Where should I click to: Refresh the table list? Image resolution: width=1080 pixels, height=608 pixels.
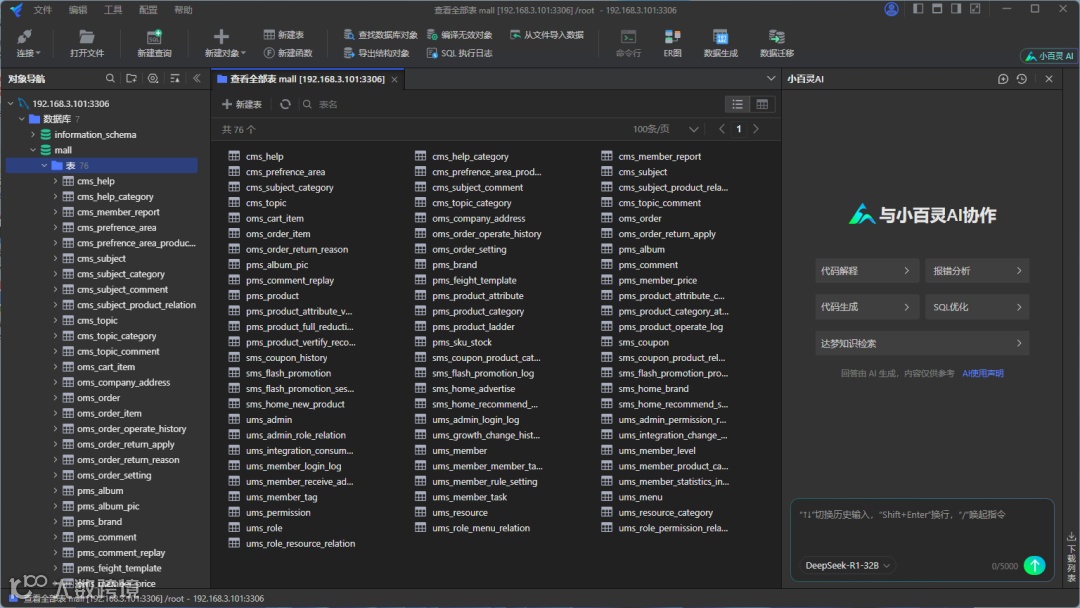pos(285,104)
